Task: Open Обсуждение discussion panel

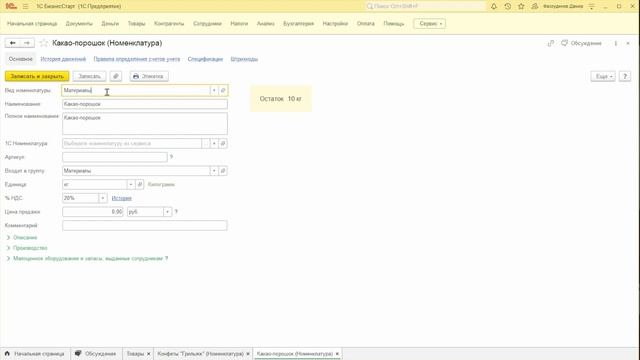Action: pyautogui.click(x=582, y=43)
